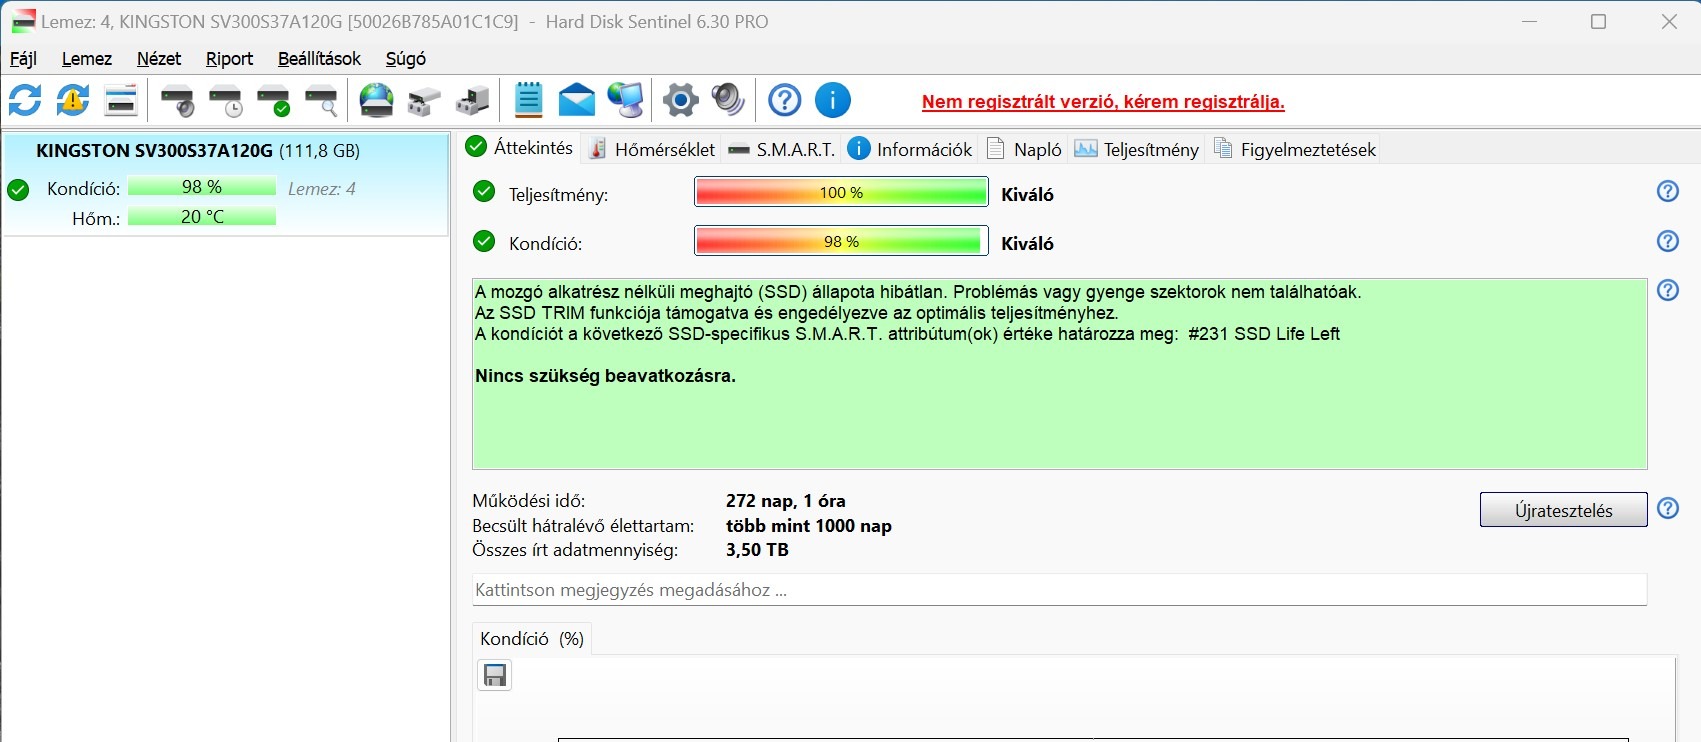The height and width of the screenshot is (742, 1701).
Task: Click the 'Nincs szükség beavatkozásra.' text
Action: click(605, 376)
